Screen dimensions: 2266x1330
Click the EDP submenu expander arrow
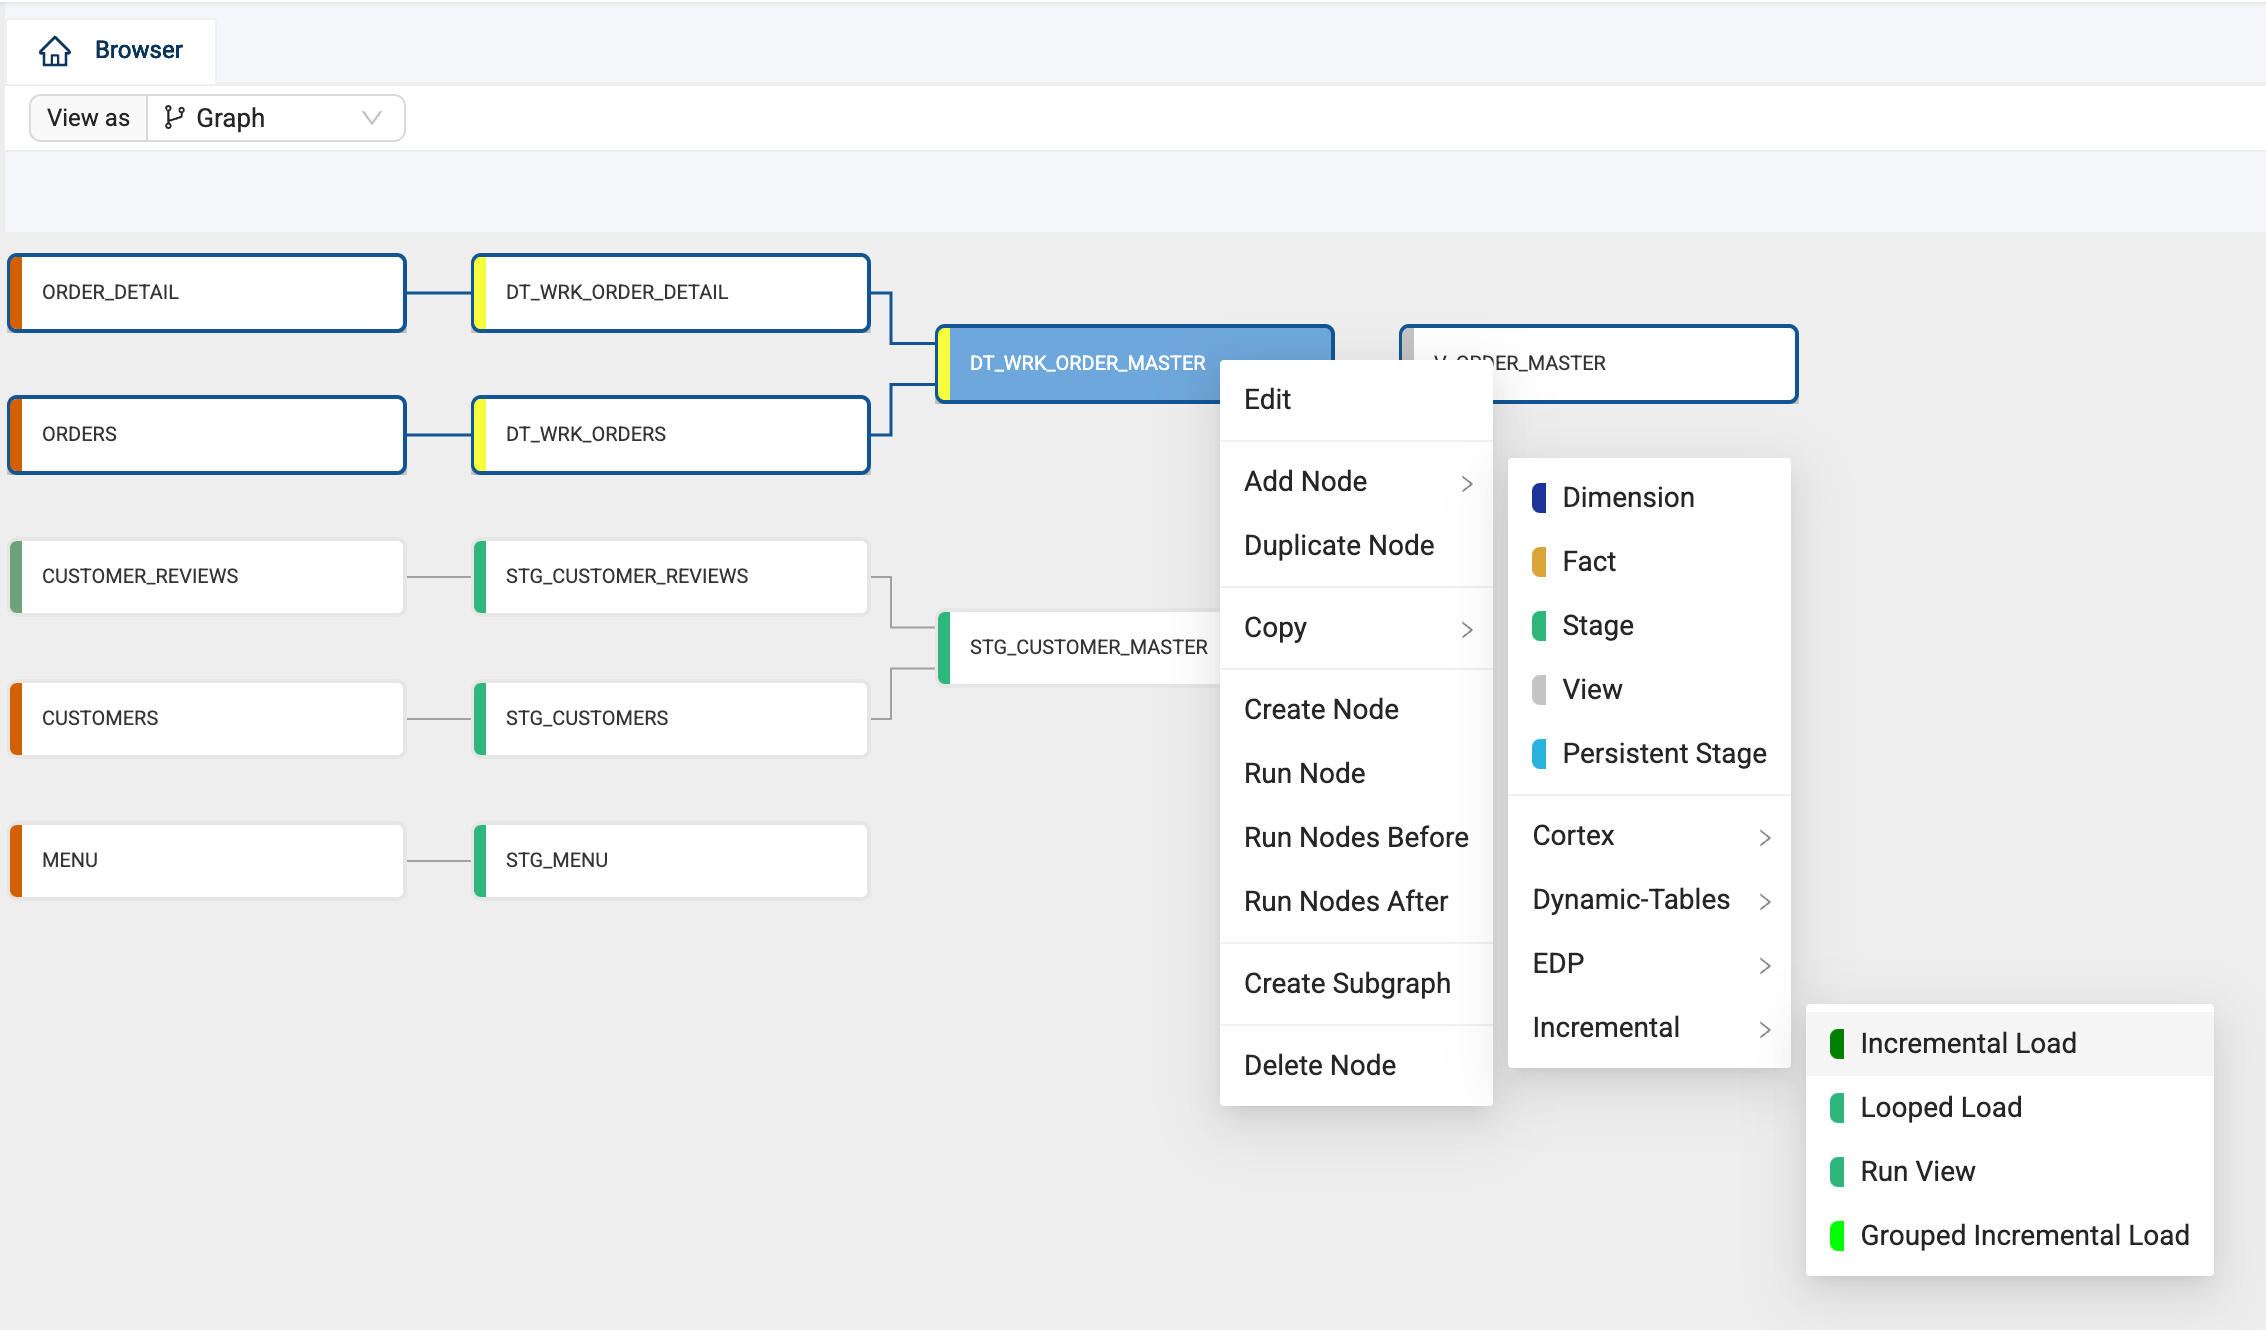pos(1768,963)
